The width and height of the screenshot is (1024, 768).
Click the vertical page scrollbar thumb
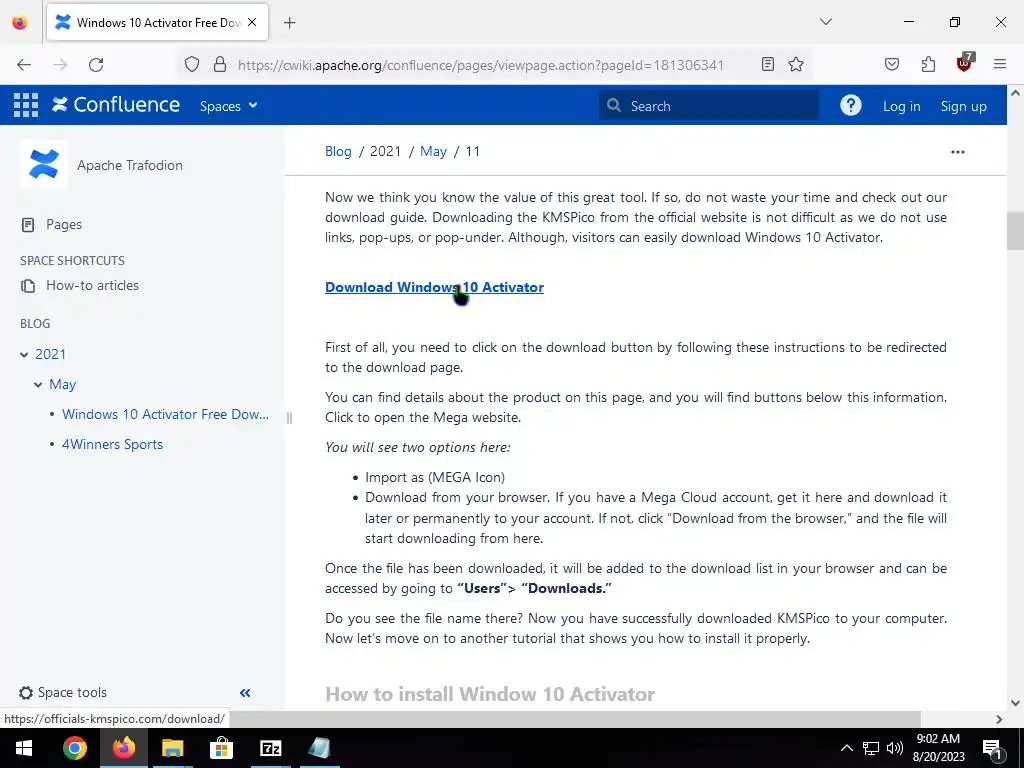click(x=1015, y=231)
